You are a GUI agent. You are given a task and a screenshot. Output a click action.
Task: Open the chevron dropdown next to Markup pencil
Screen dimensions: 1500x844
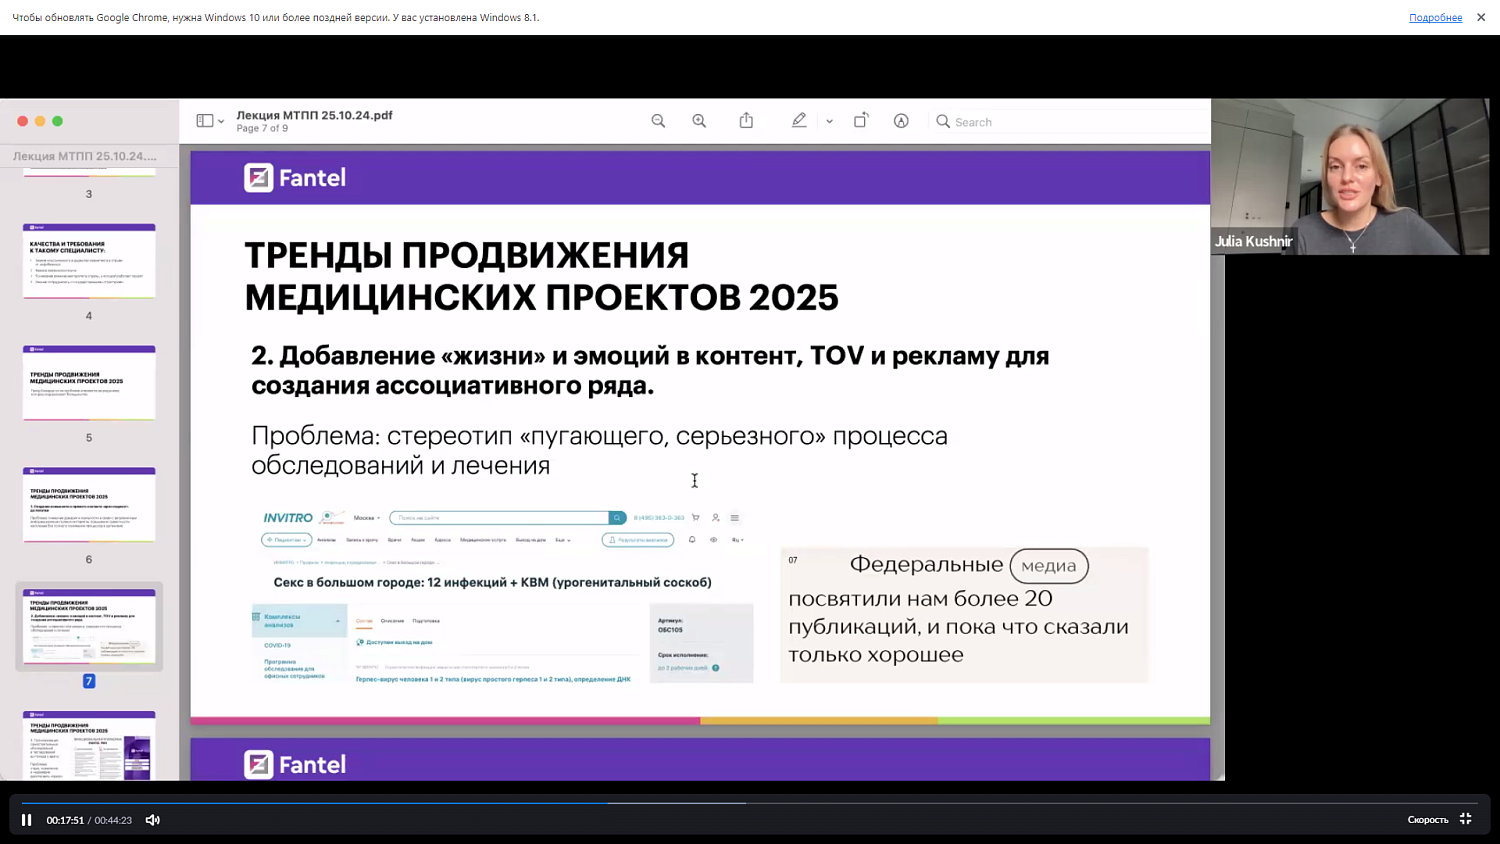[x=828, y=120]
